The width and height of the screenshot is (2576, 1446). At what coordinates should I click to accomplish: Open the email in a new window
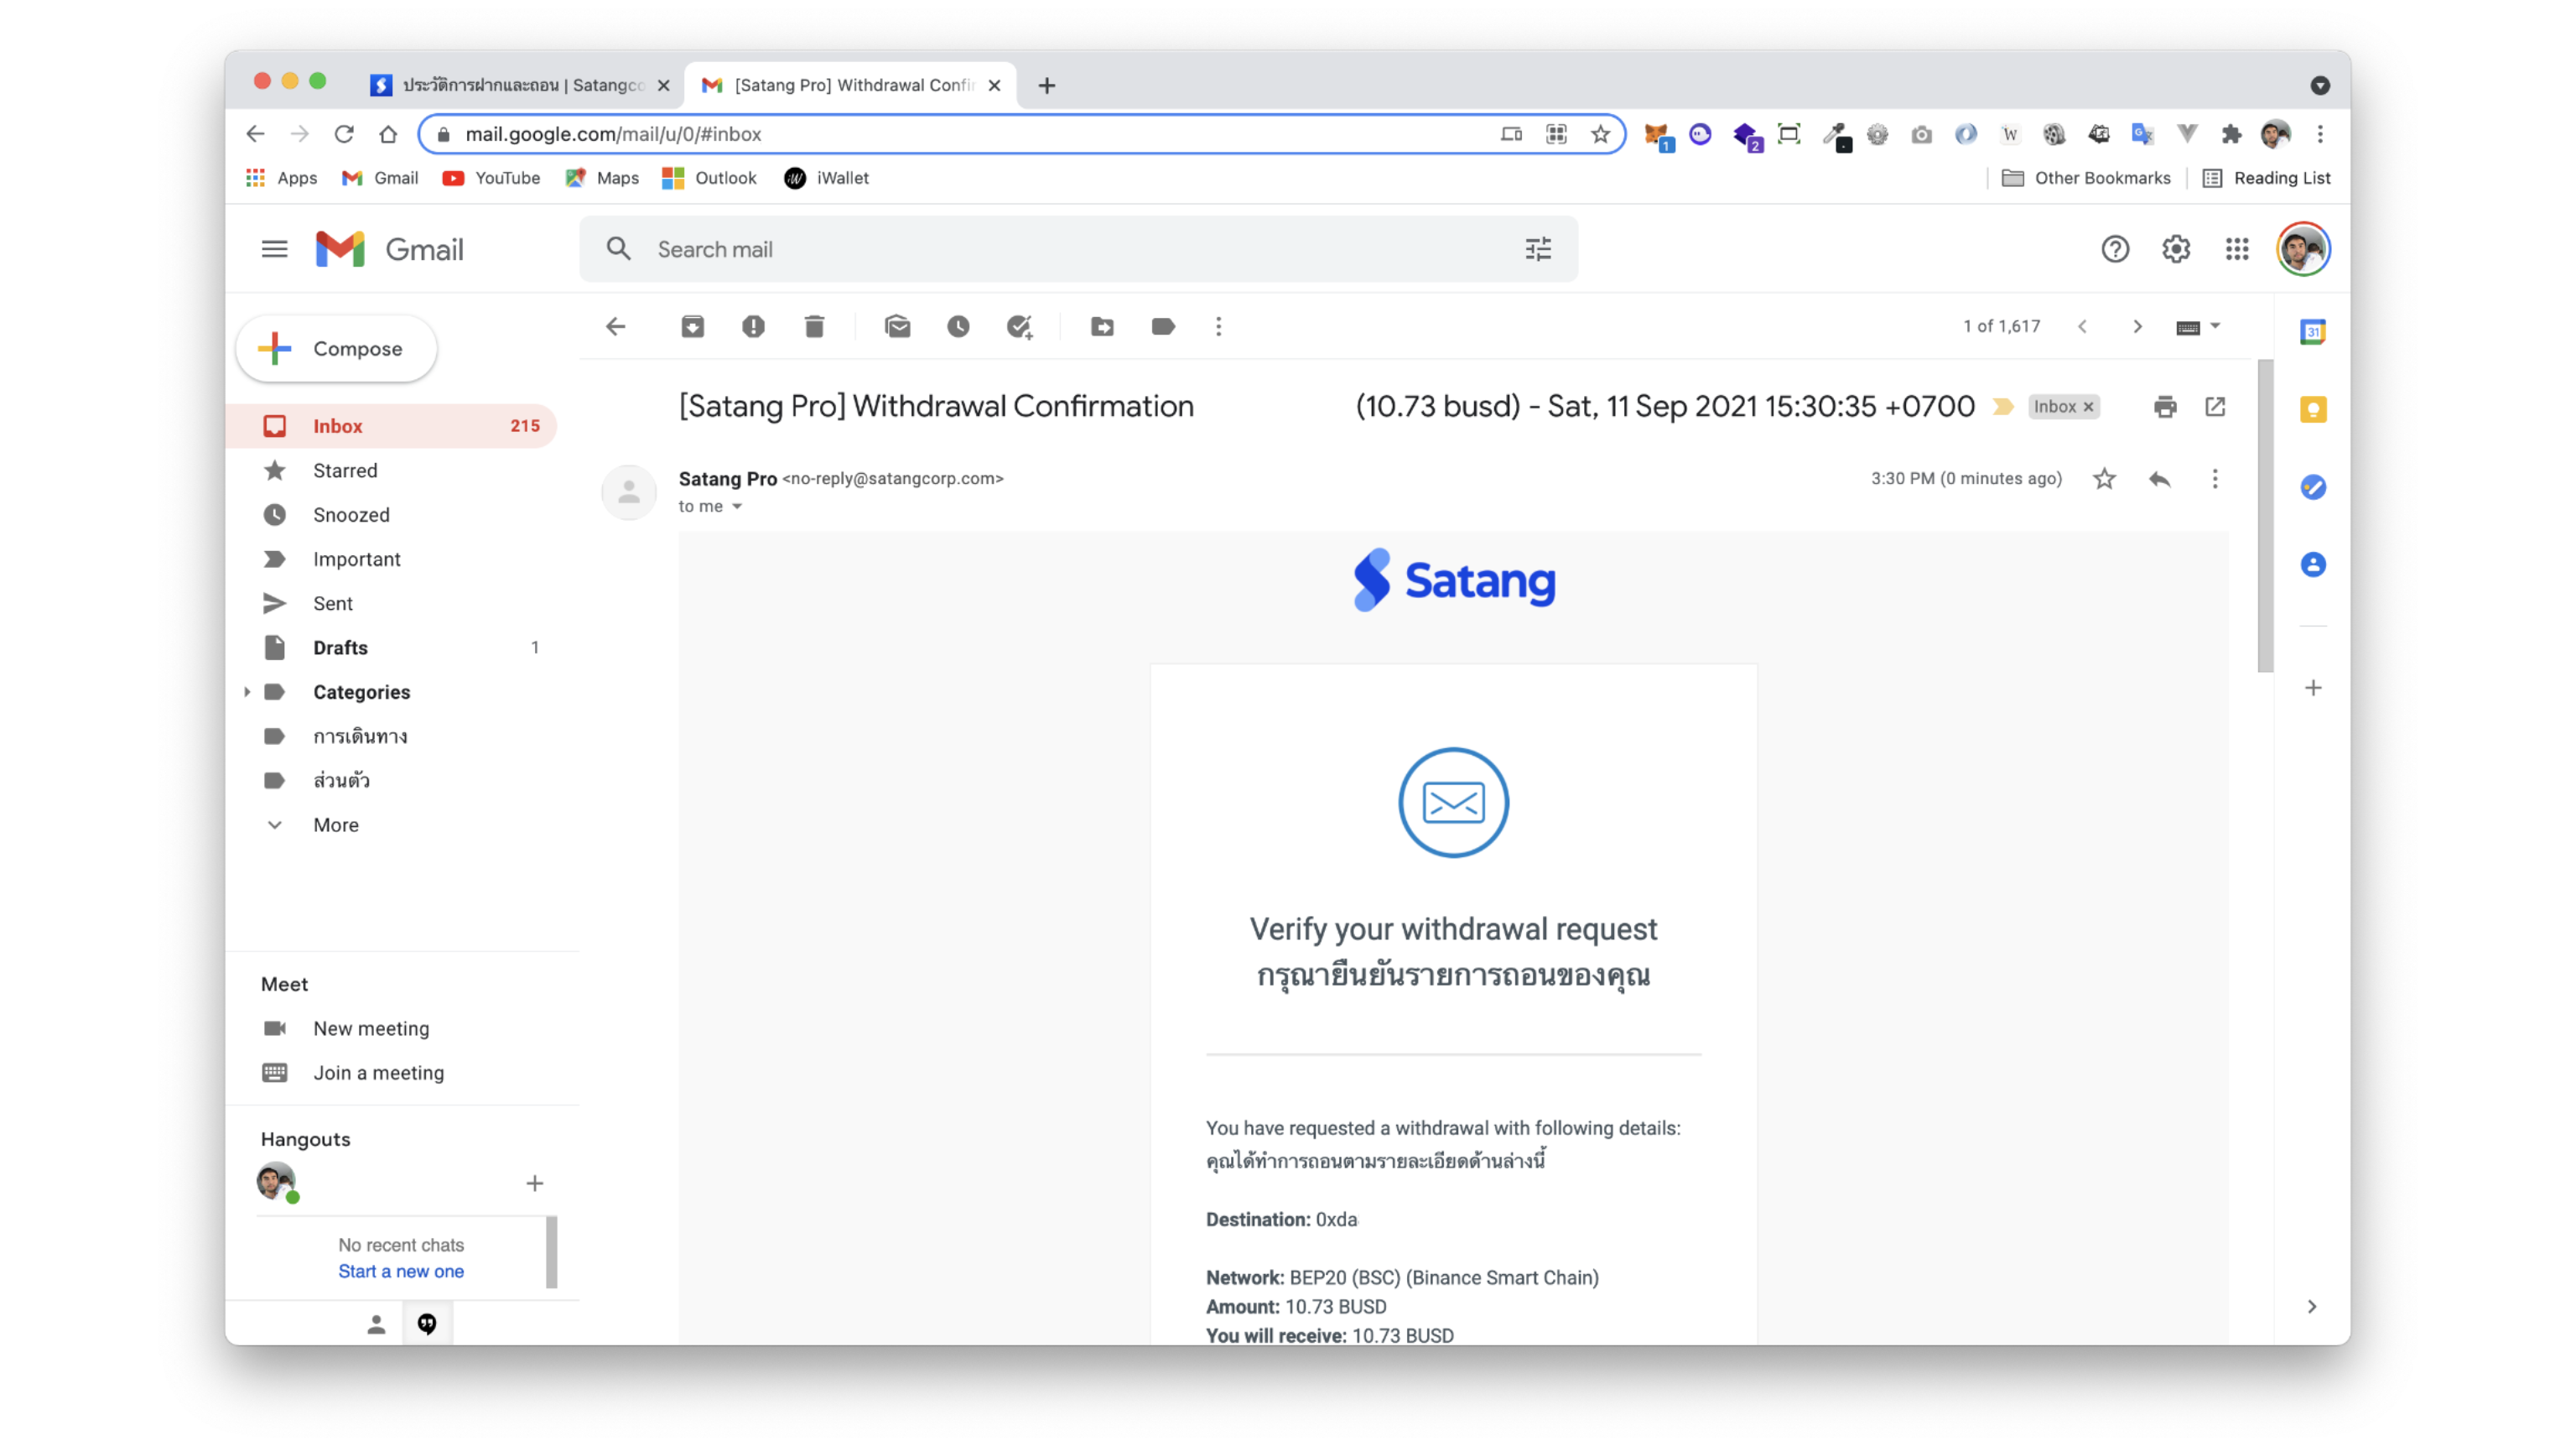tap(2215, 406)
